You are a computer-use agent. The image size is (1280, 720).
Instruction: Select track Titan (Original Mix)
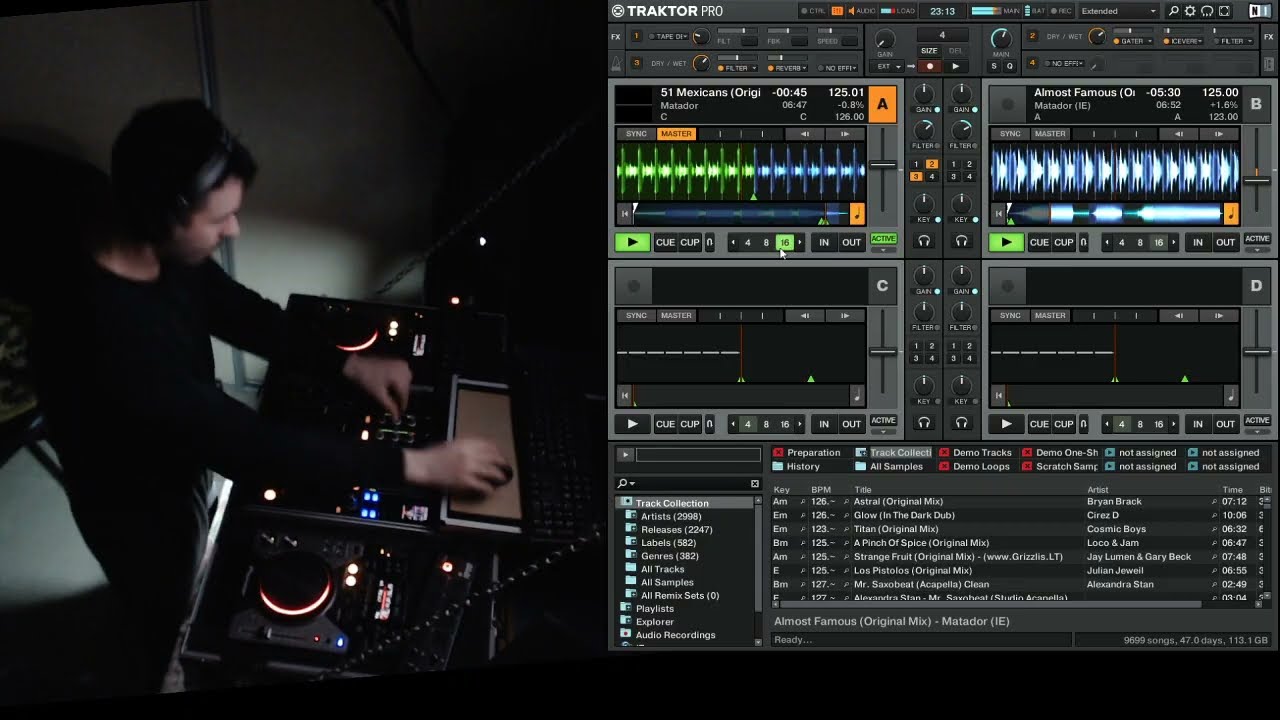click(896, 529)
